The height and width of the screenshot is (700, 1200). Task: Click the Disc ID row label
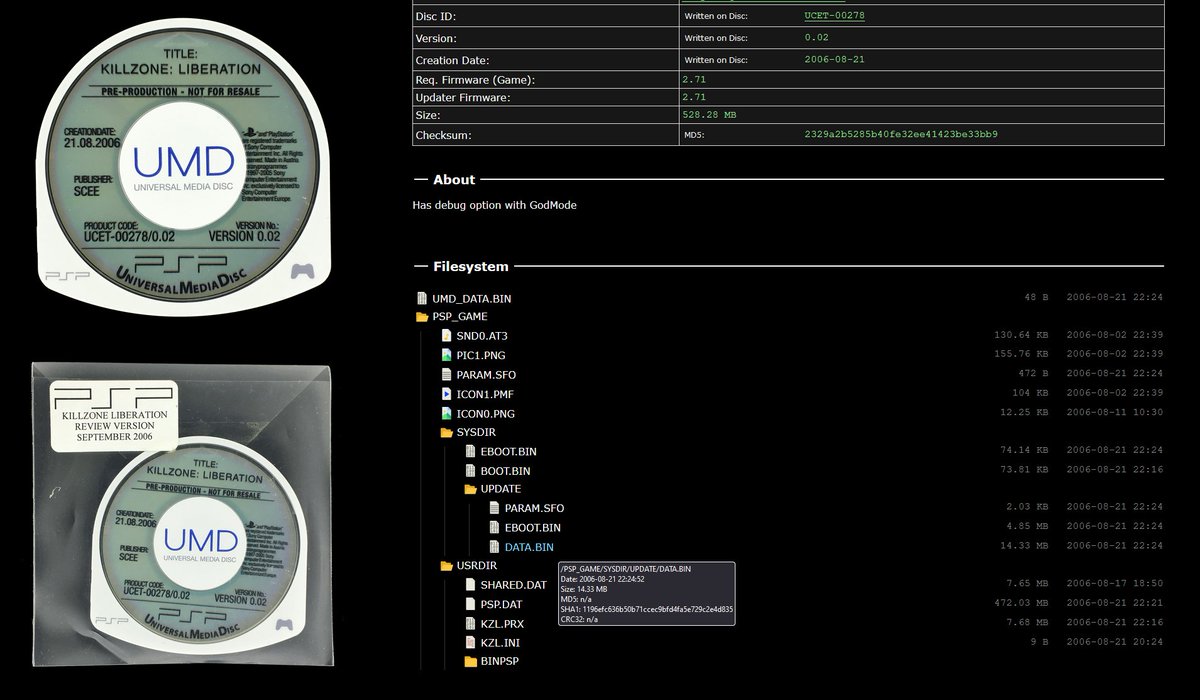tap(435, 17)
